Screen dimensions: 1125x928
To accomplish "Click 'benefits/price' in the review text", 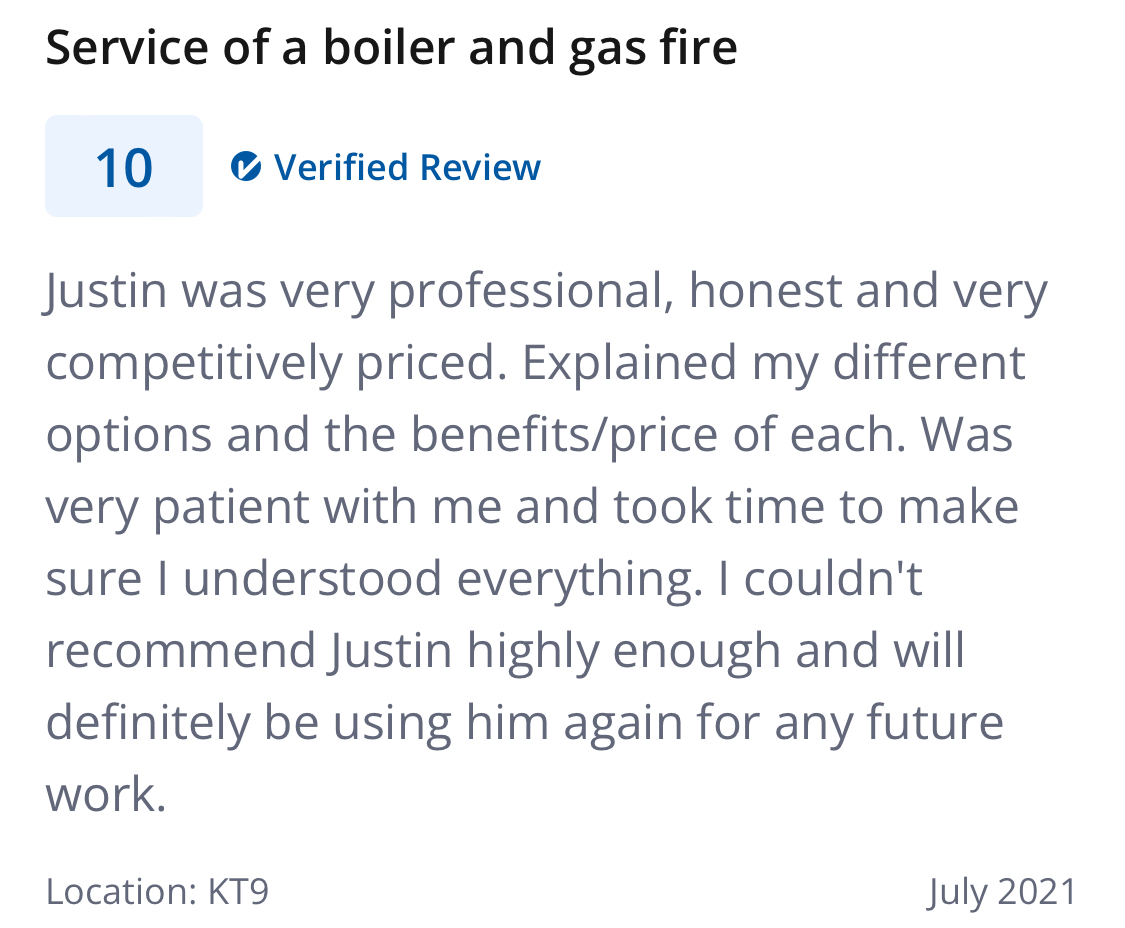I will 564,436.
